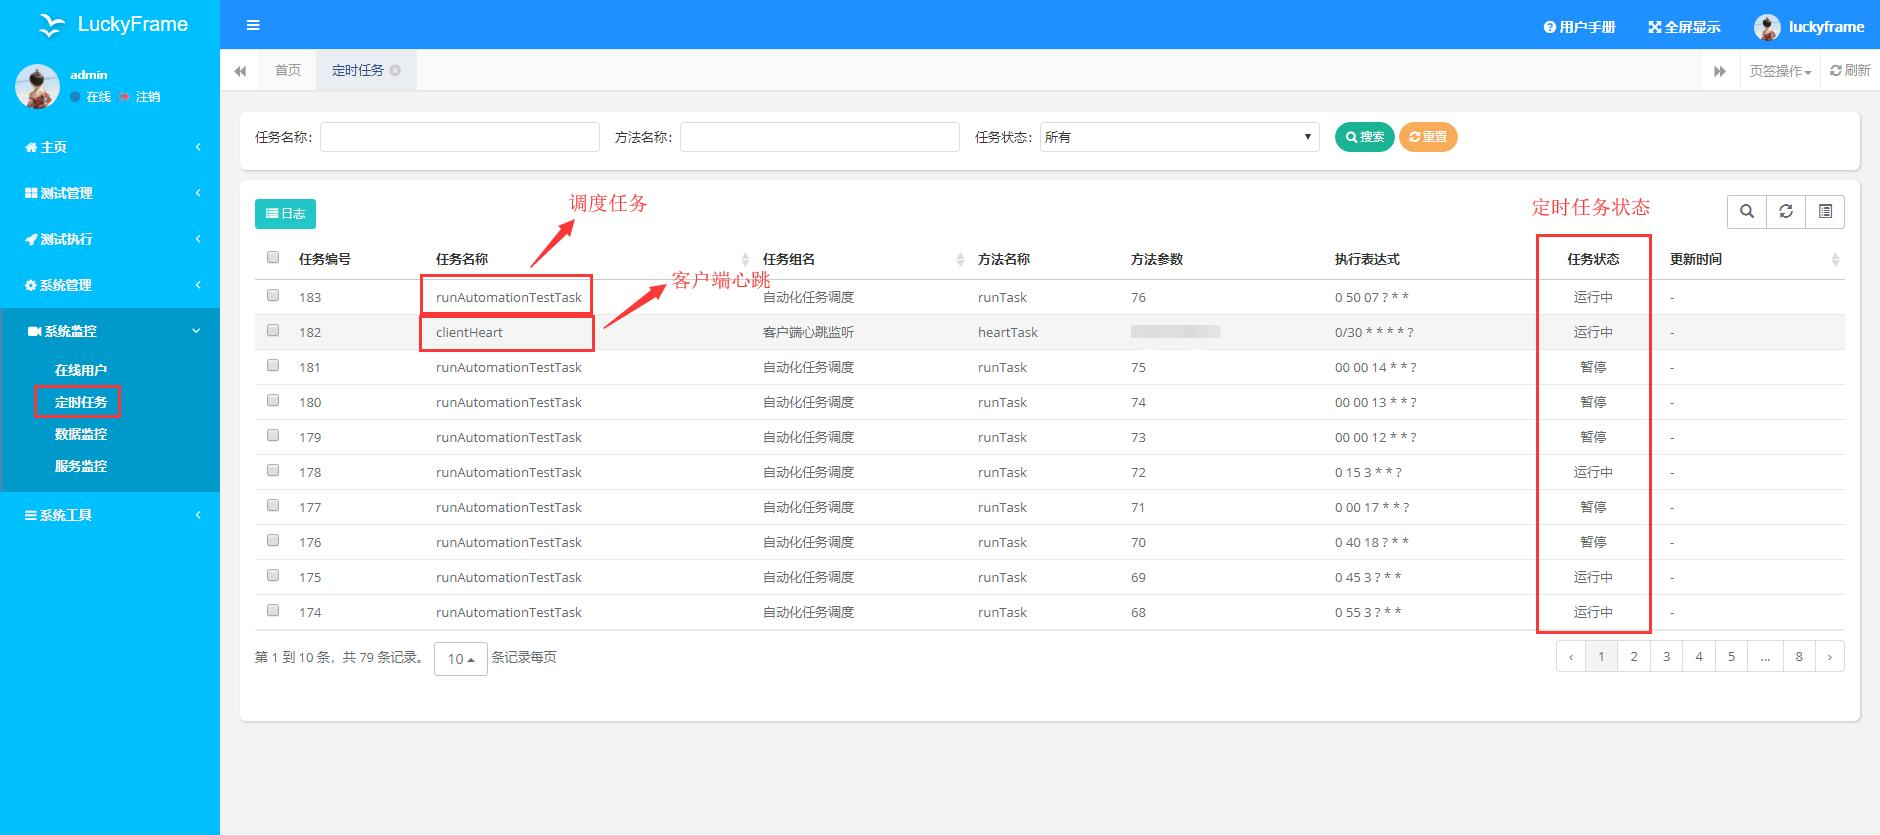Screen dimensions: 1880x835
Task: Close the 定时任务 tab
Action: [x=396, y=70]
